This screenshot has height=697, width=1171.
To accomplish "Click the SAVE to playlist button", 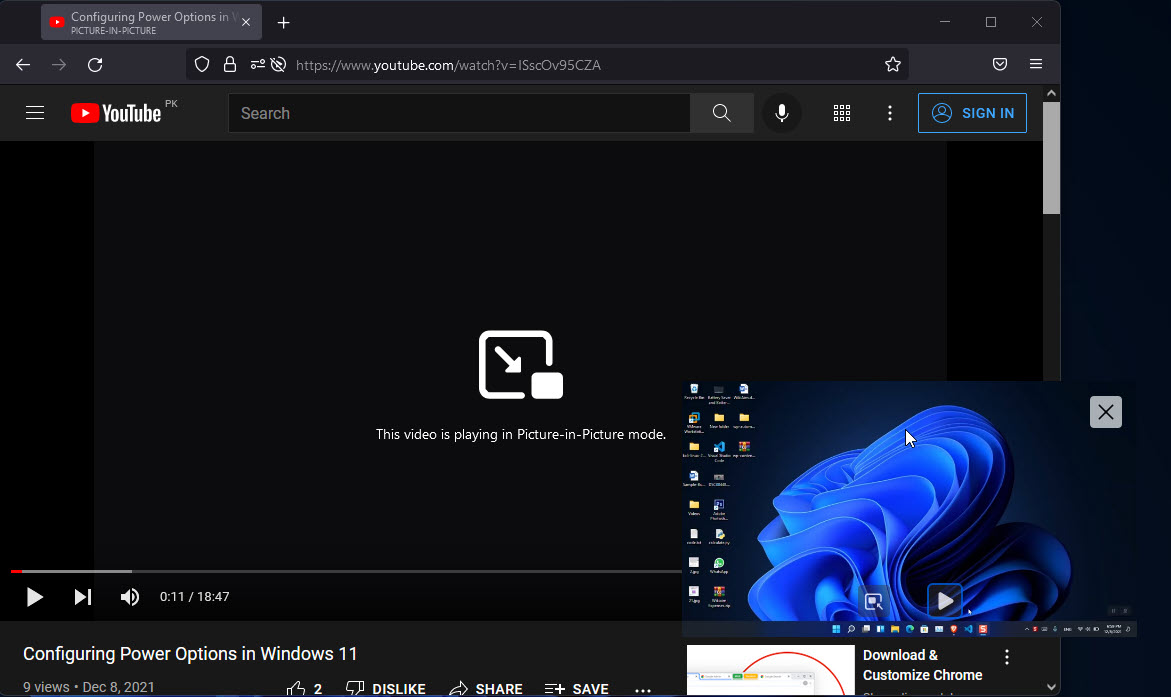I will [x=577, y=688].
